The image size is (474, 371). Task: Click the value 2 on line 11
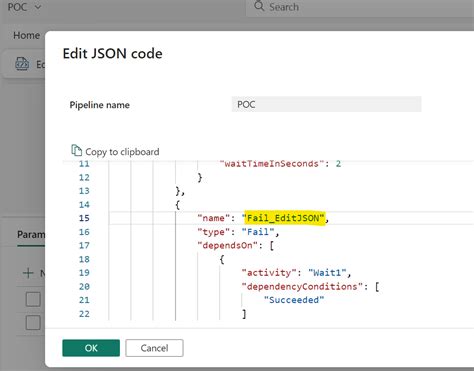pyautogui.click(x=338, y=164)
